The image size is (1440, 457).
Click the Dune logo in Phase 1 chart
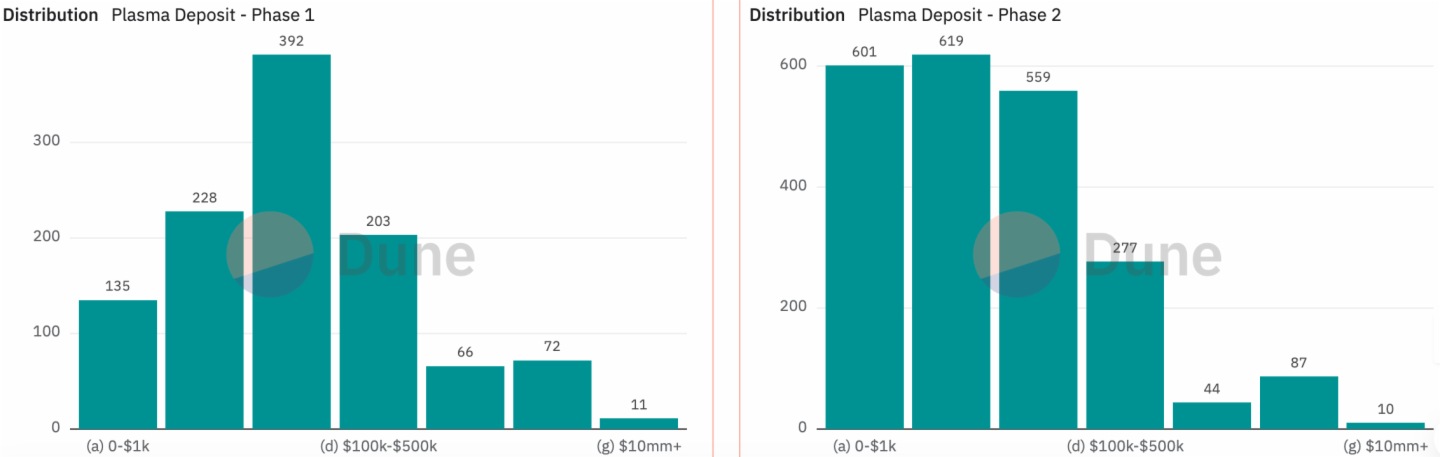(x=350, y=255)
